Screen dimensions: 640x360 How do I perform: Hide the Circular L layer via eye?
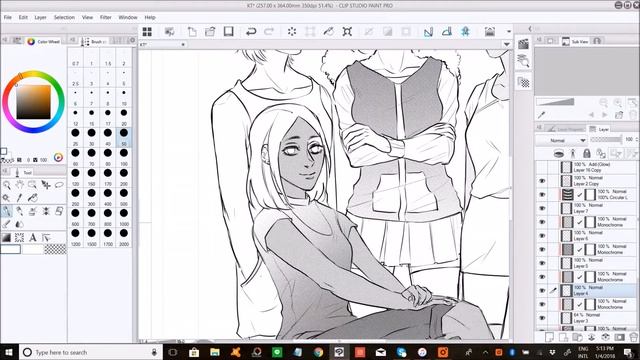pyautogui.click(x=542, y=194)
